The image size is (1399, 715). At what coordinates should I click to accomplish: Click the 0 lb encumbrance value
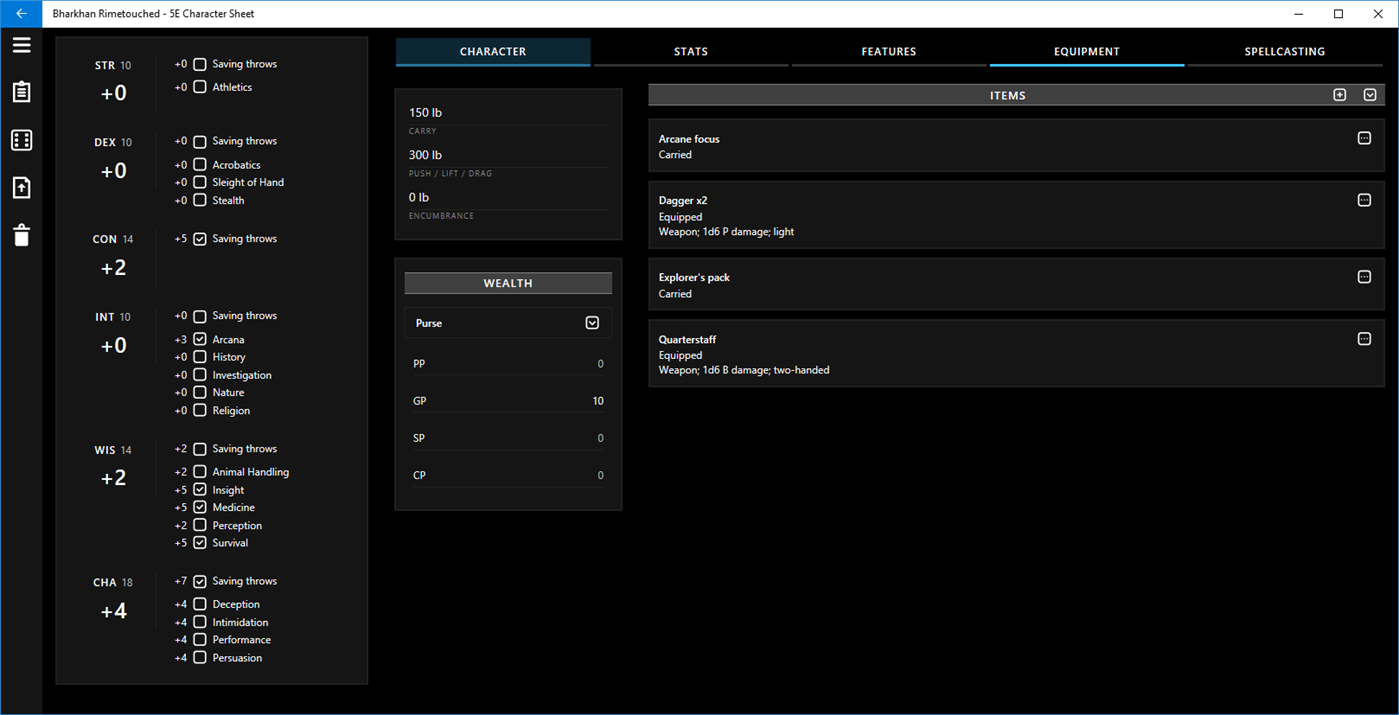[x=419, y=198]
